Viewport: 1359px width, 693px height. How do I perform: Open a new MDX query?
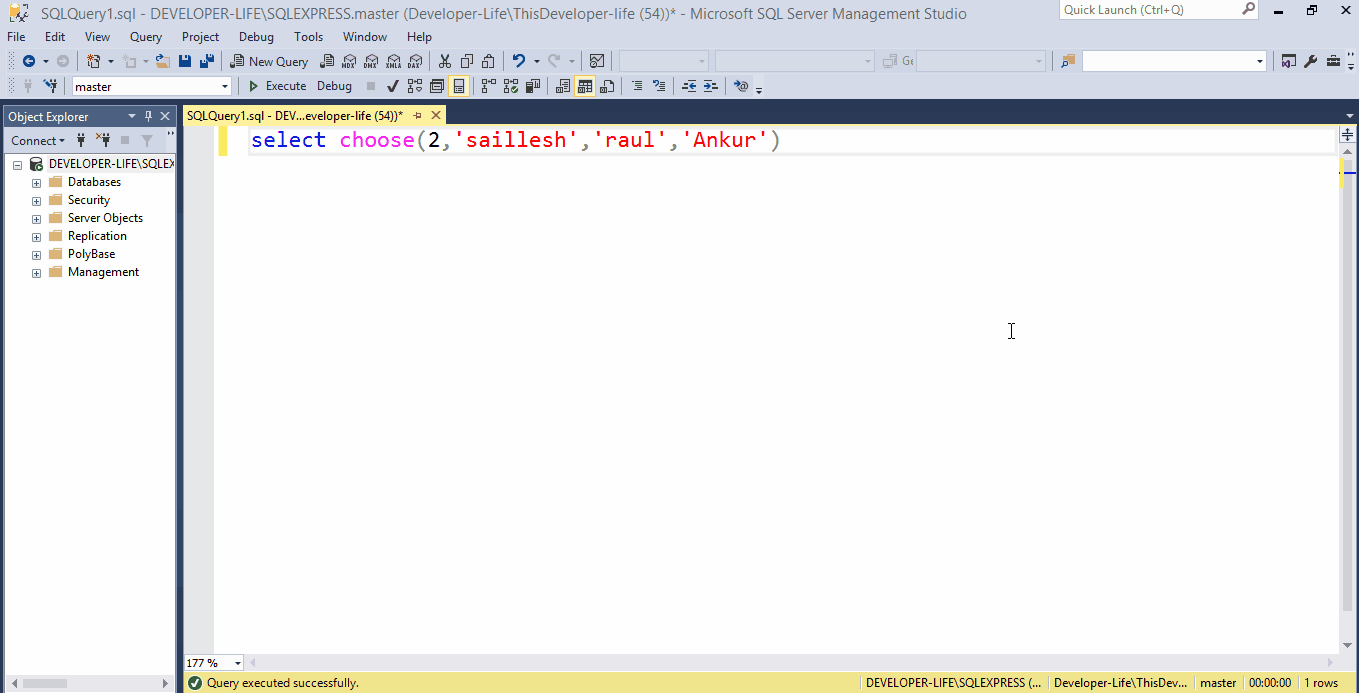349,61
